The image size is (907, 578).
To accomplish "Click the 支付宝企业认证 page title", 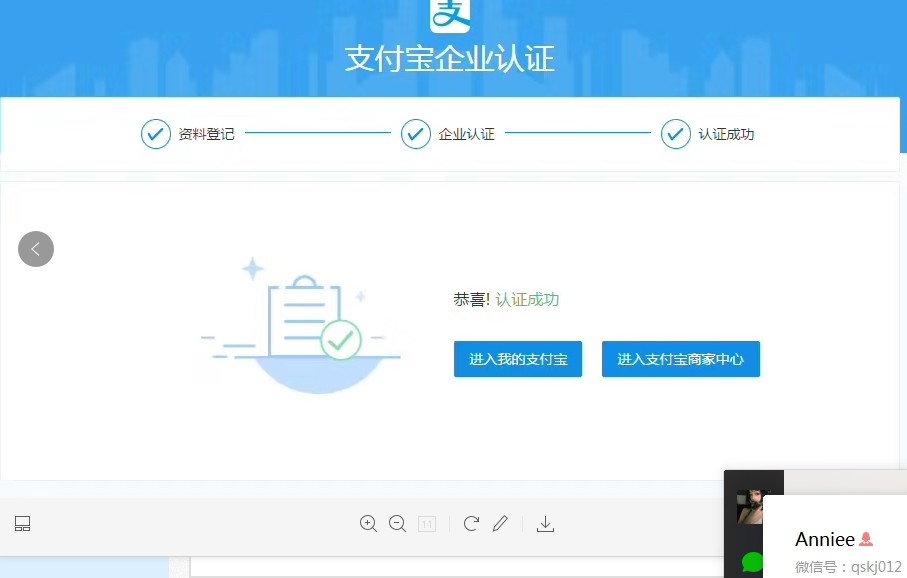I will pos(450,59).
